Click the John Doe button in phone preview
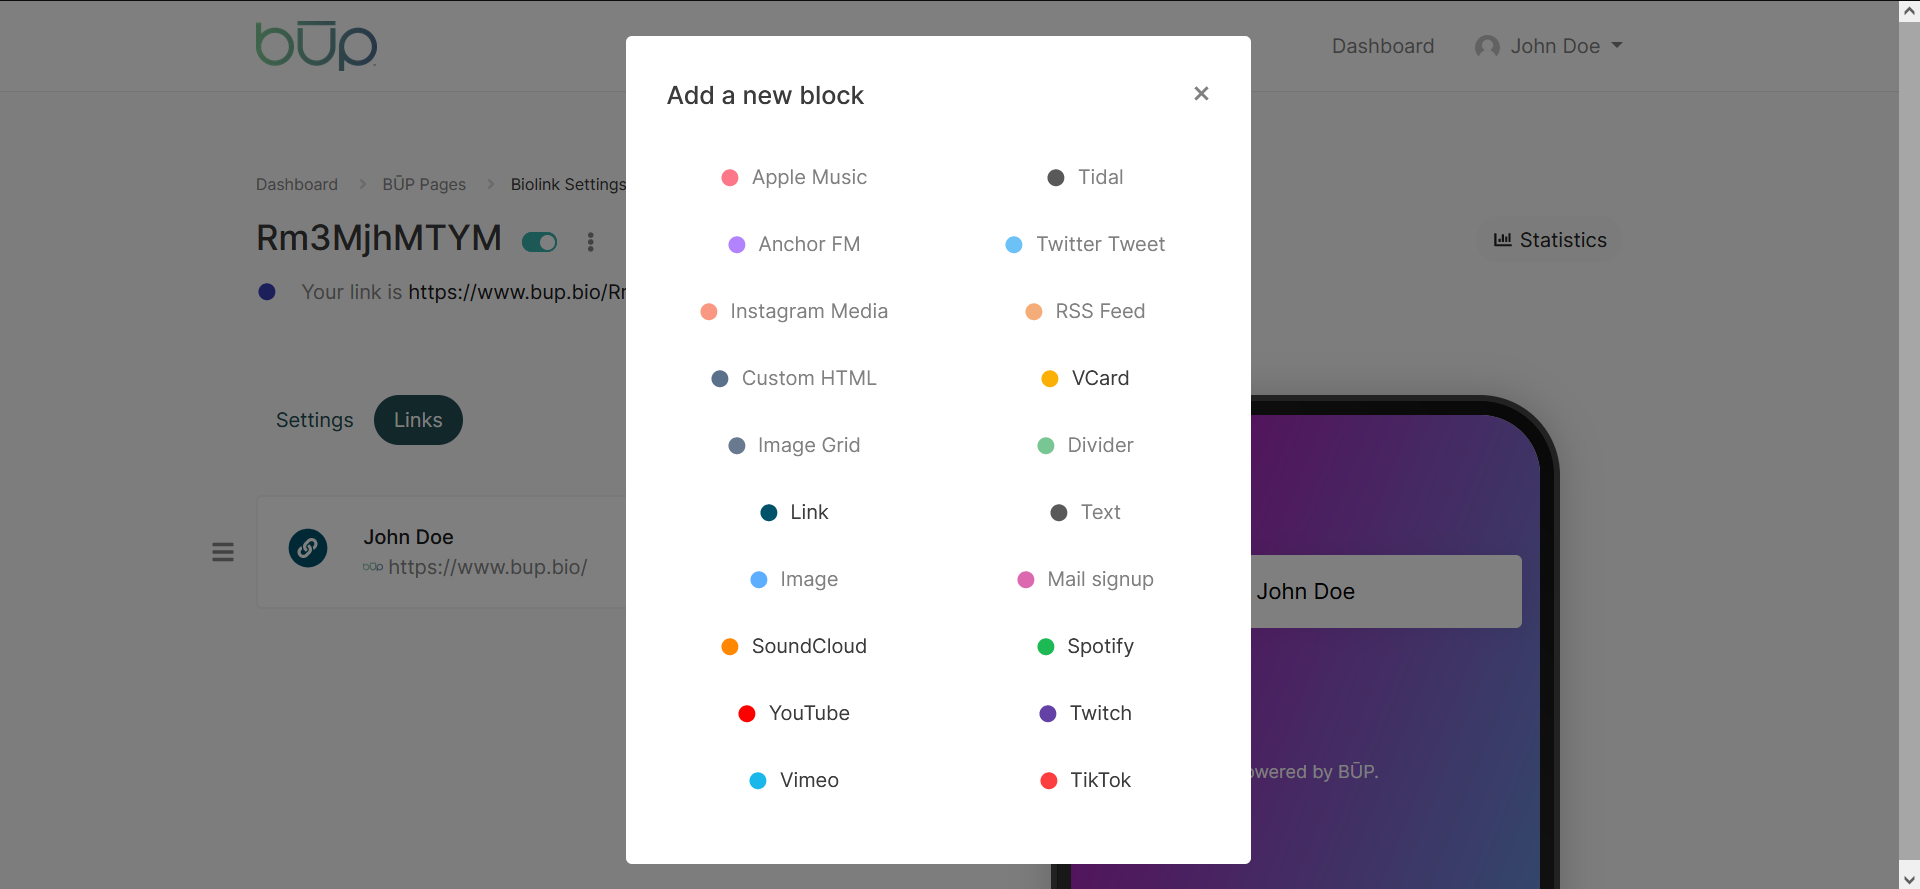Screen dimensions: 1920x889 click(x=1386, y=591)
